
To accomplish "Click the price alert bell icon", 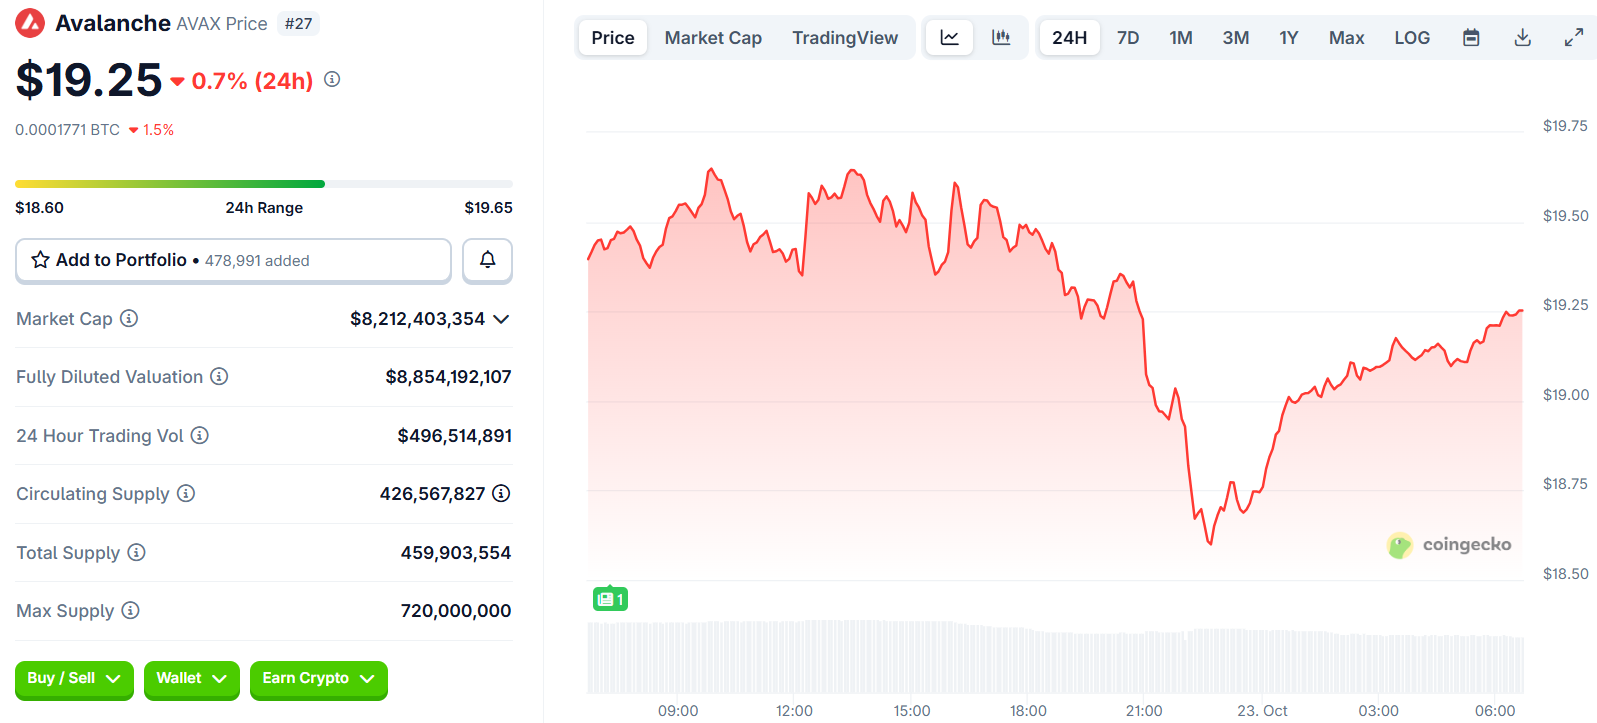I will pyautogui.click(x=487, y=260).
